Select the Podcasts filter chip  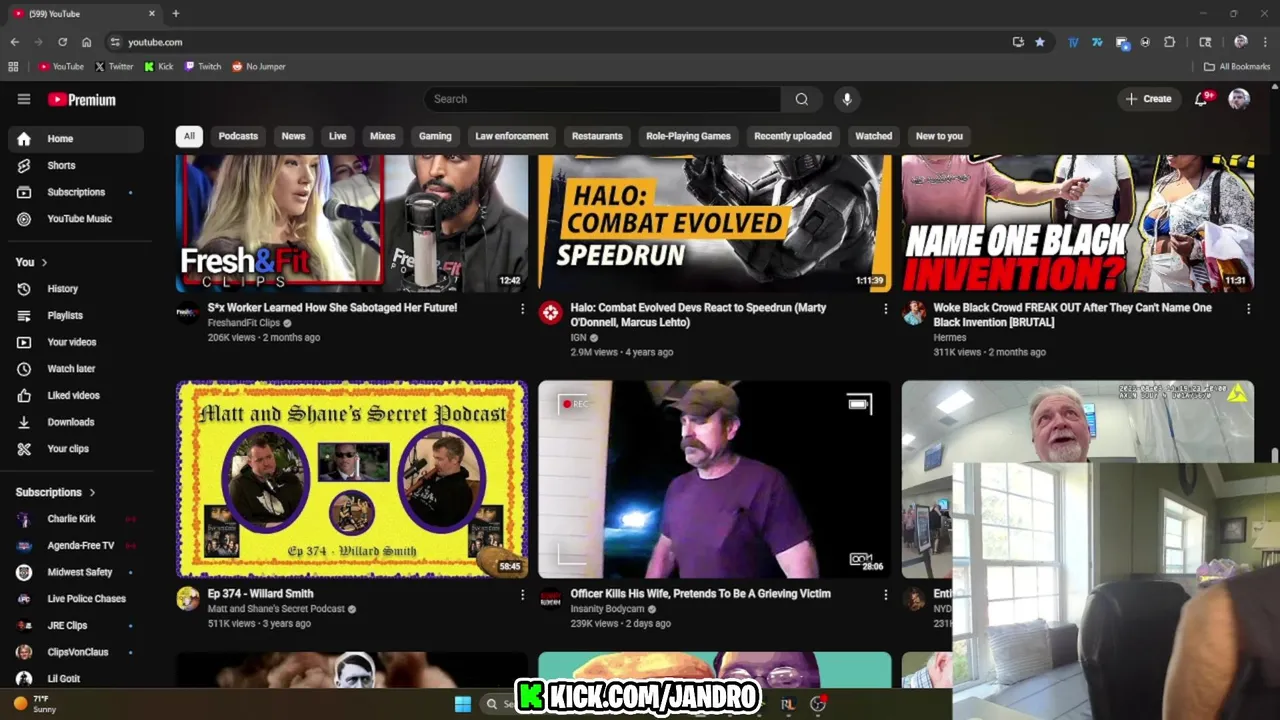(238, 136)
